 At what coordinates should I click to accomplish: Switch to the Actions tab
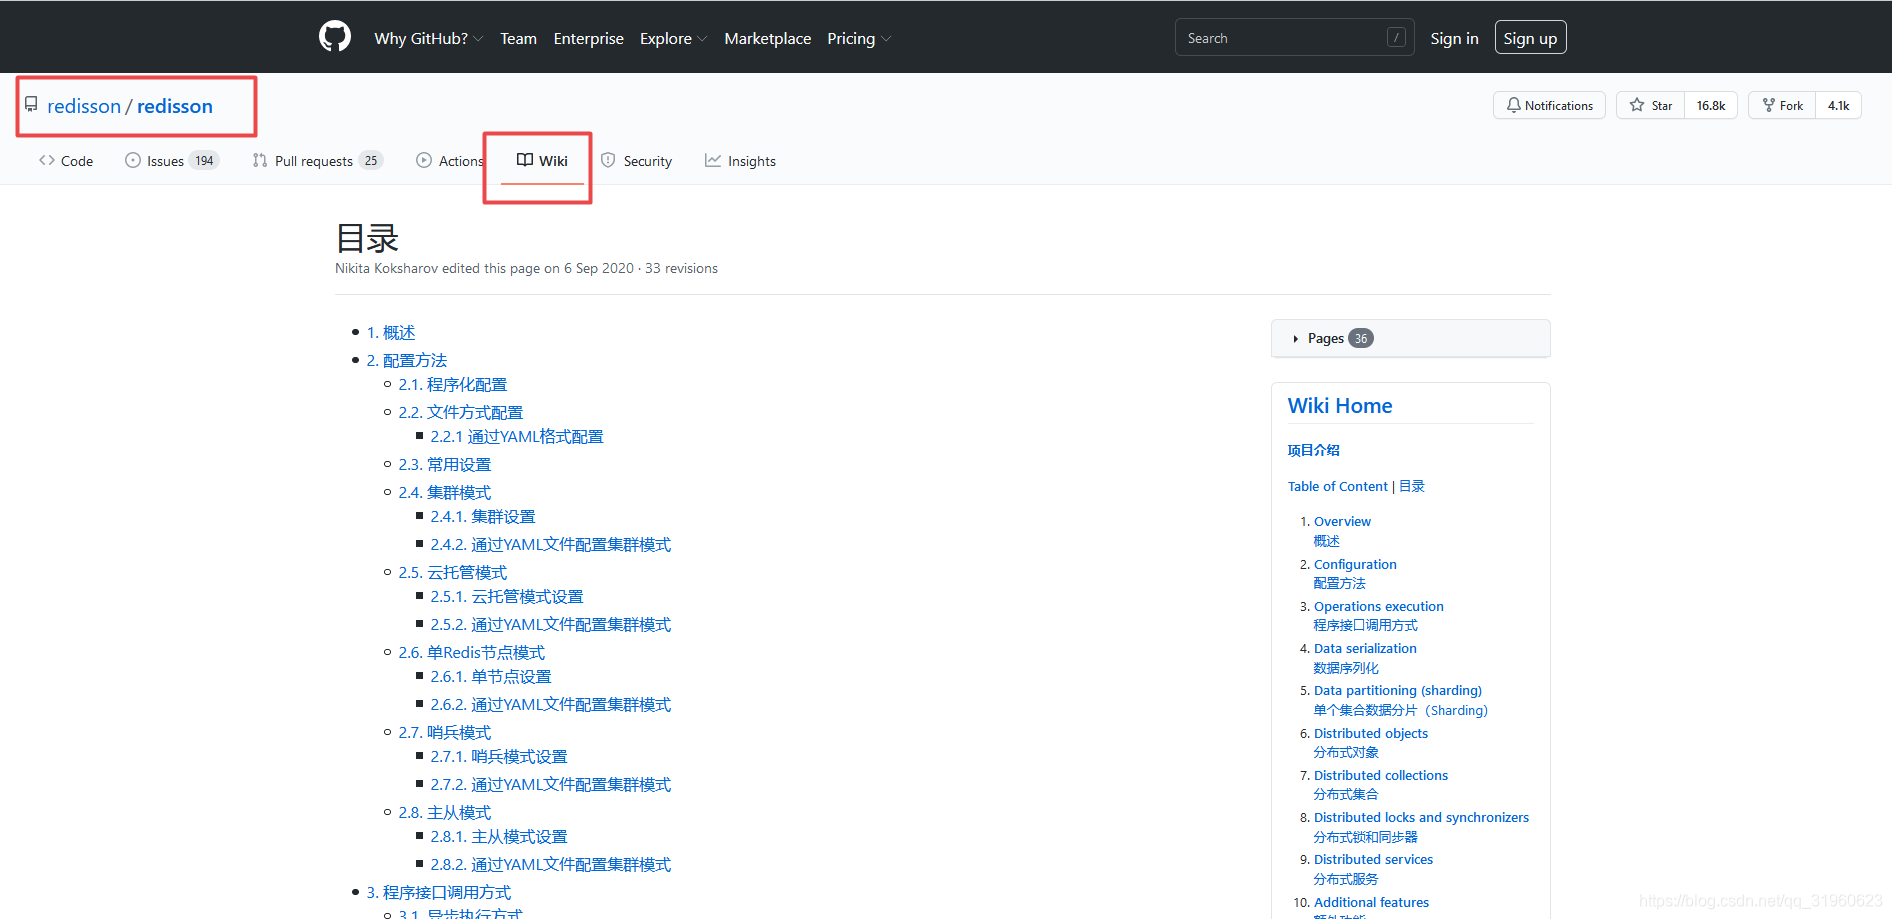[x=449, y=161]
